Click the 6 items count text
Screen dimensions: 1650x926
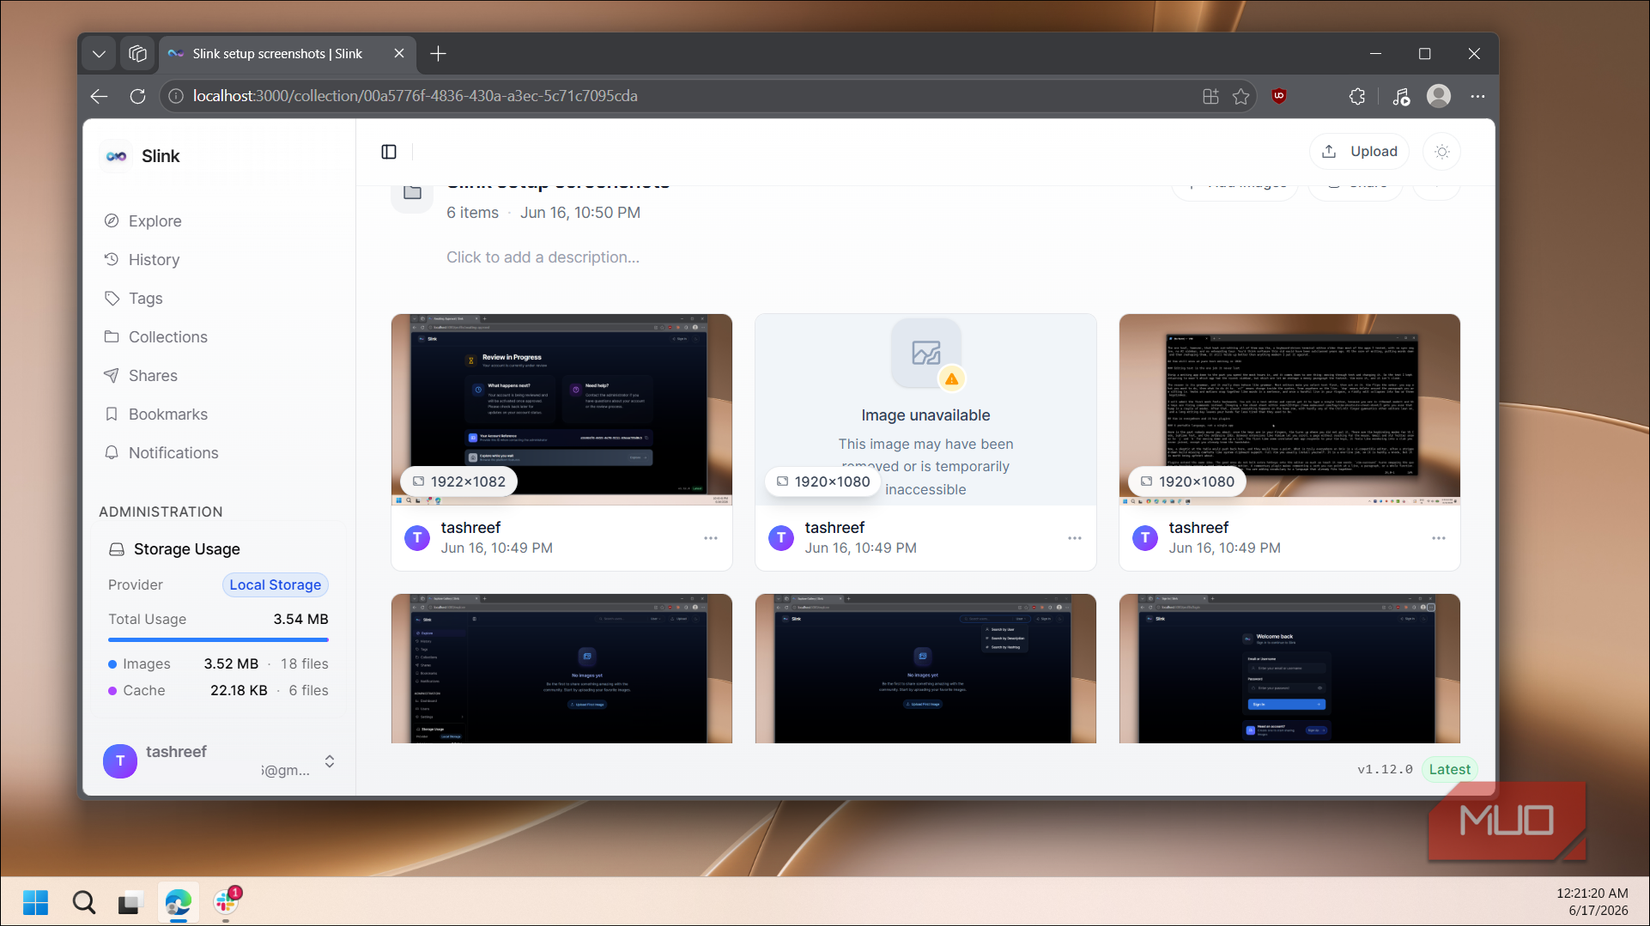tap(472, 213)
